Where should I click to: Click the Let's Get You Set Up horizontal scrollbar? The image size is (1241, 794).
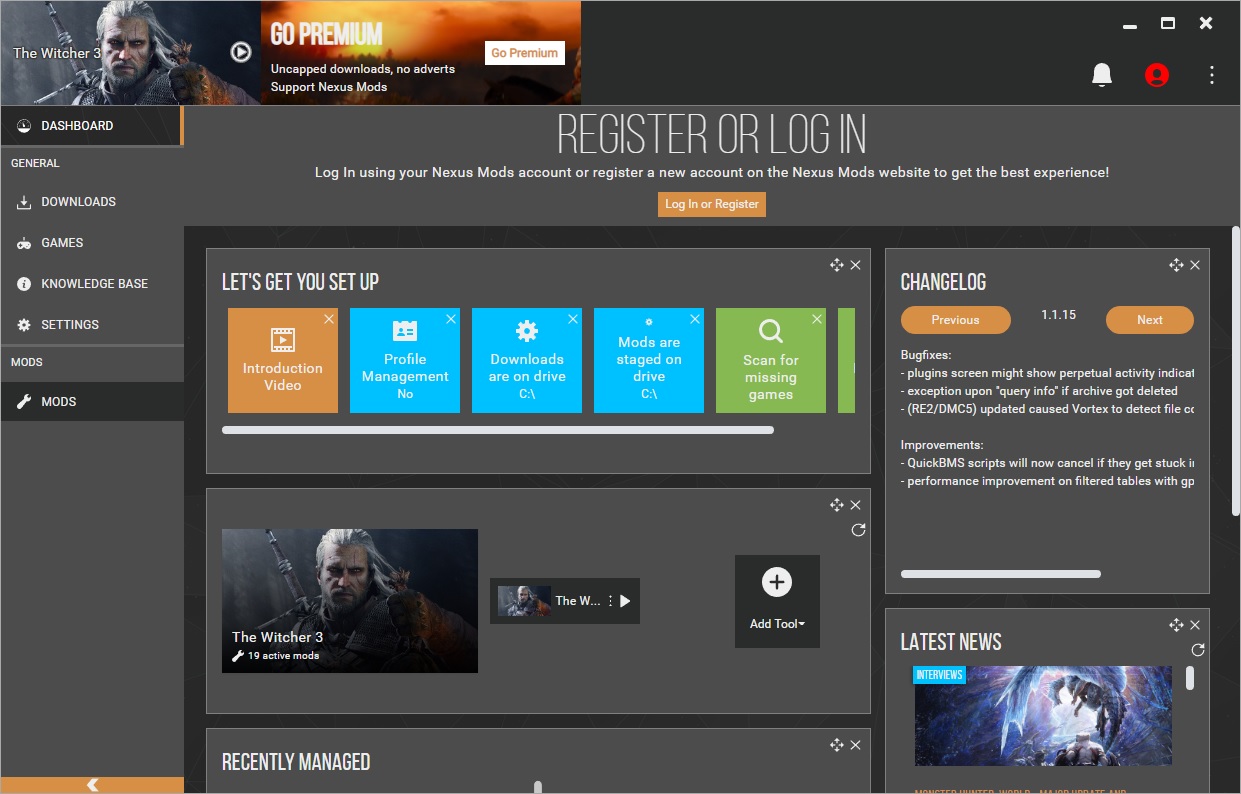point(498,430)
